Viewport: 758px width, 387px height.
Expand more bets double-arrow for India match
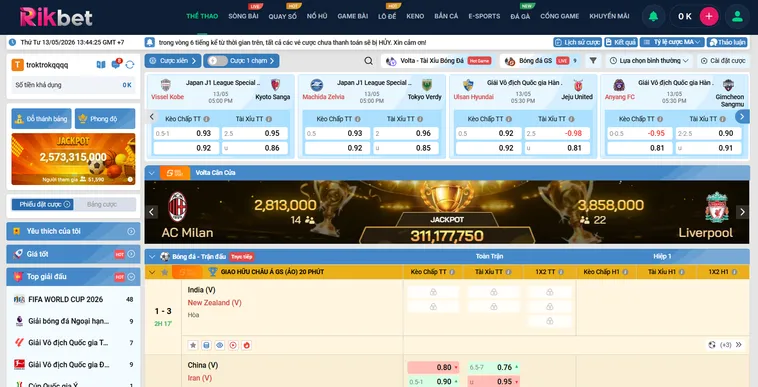pyautogui.click(x=739, y=345)
